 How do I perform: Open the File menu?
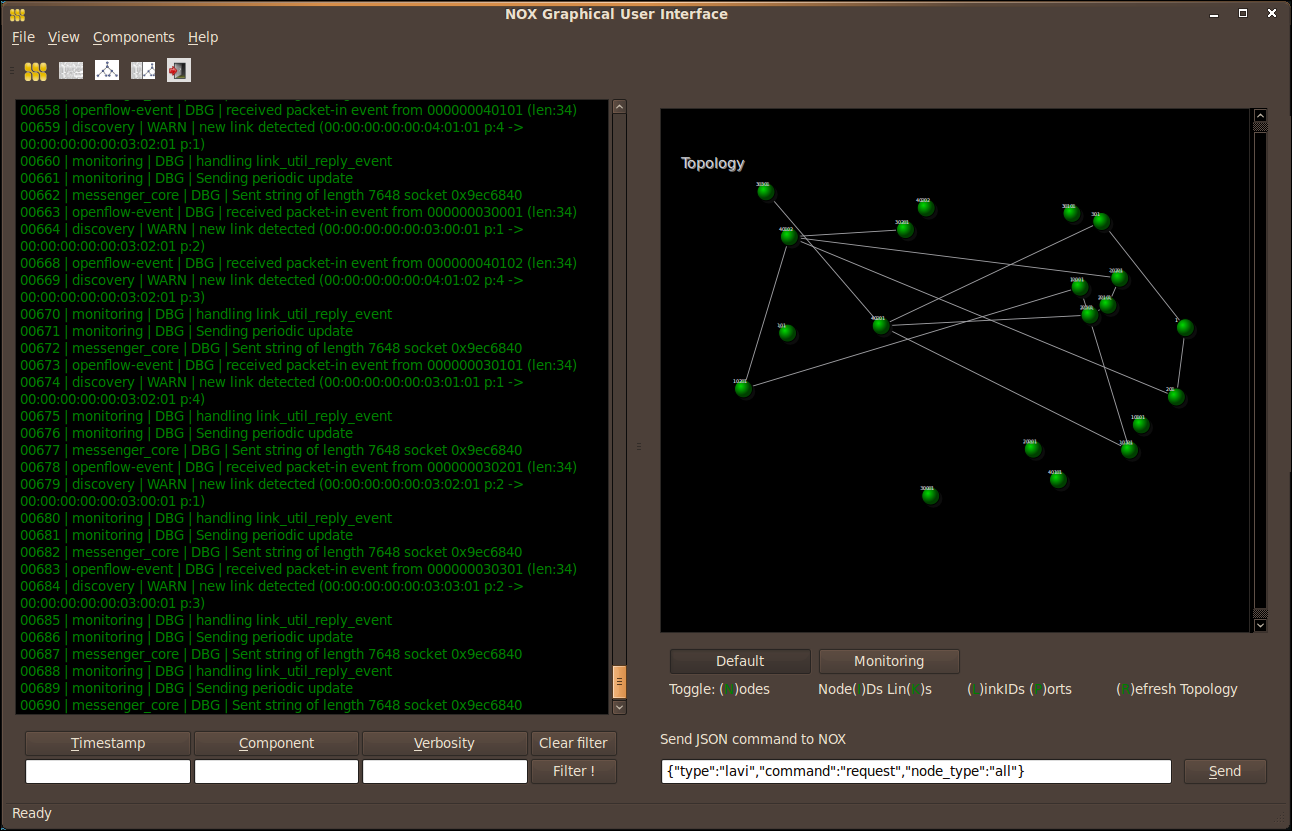23,37
